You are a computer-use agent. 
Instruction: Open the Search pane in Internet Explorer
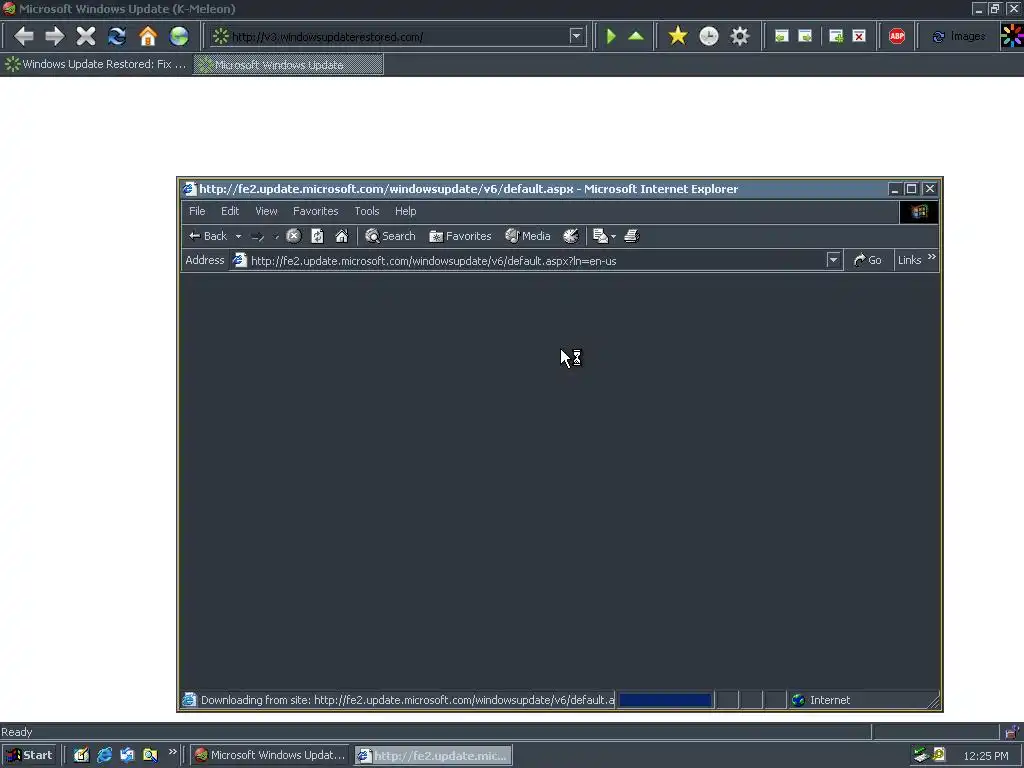tap(391, 236)
